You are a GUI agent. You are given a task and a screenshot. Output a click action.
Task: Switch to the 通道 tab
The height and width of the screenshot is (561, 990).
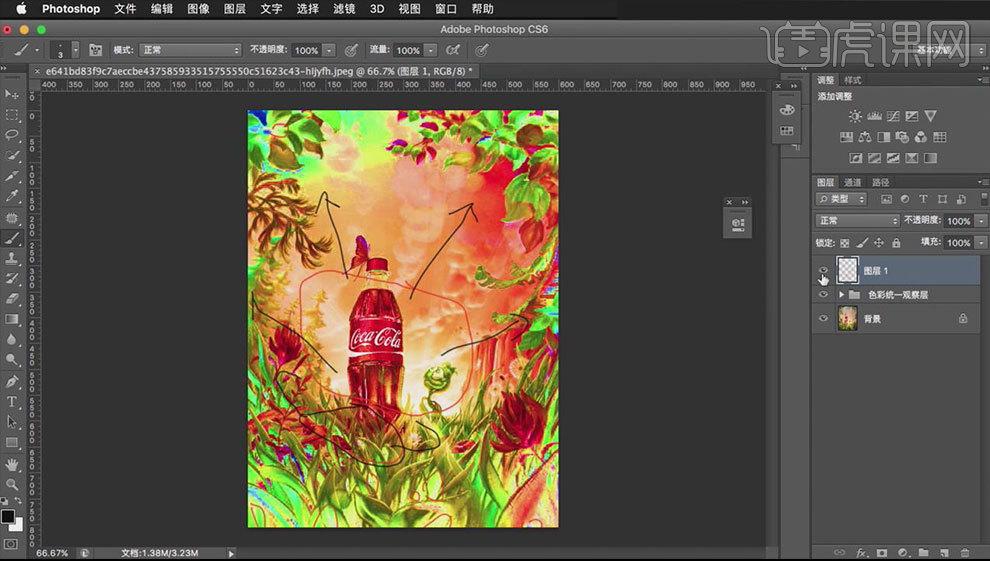pyautogui.click(x=853, y=182)
